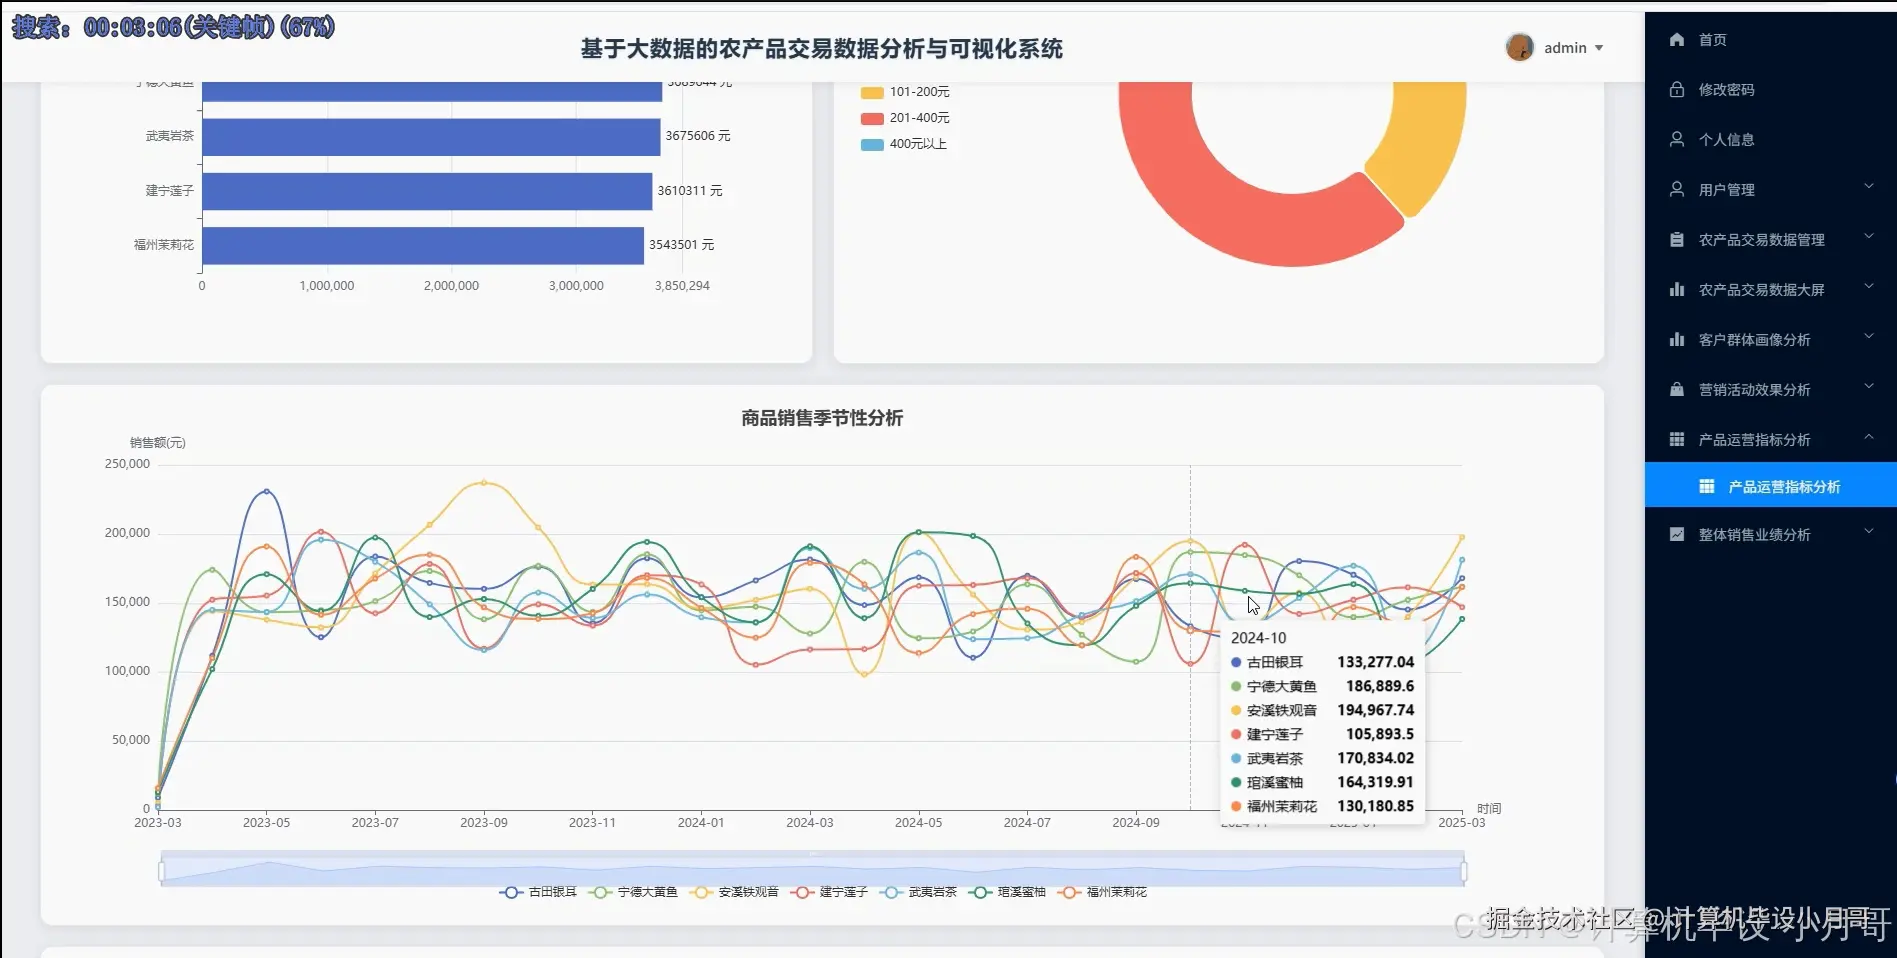The image size is (1897, 958).
Task: Toggle the 琯溪蜜柚 legend series
Action: point(1007,892)
